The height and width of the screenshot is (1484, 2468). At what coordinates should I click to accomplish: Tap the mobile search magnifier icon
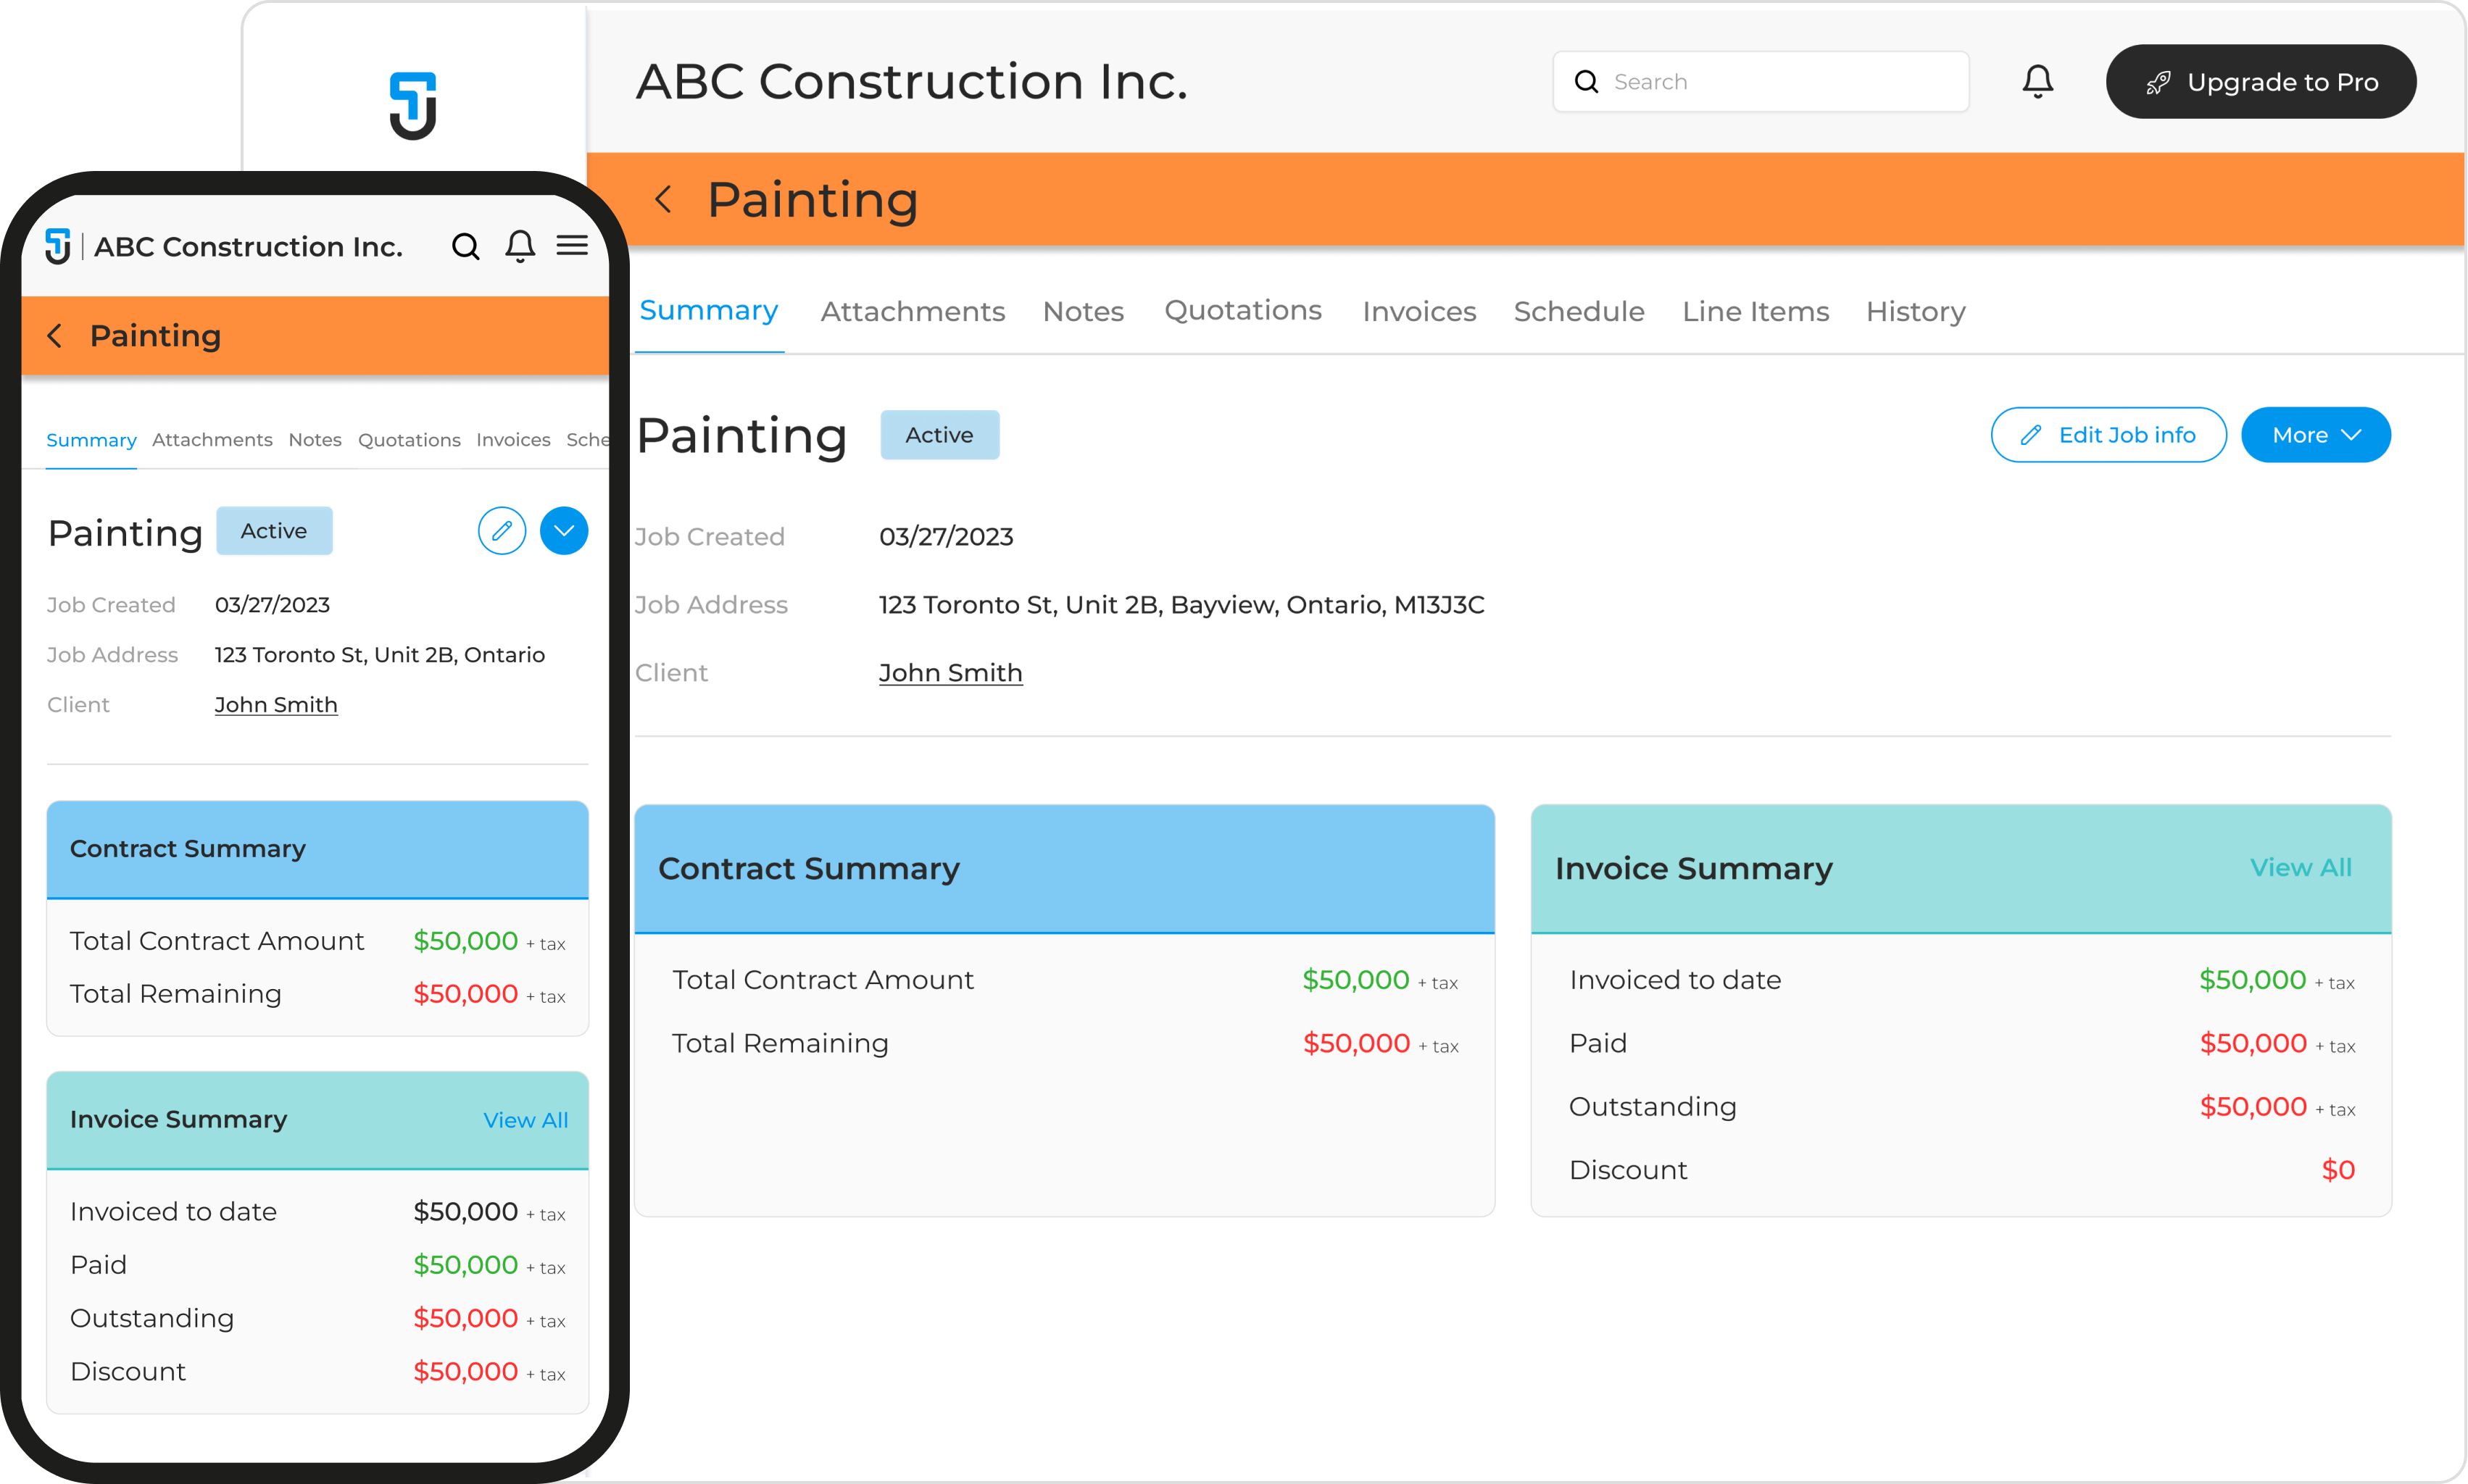click(x=466, y=246)
